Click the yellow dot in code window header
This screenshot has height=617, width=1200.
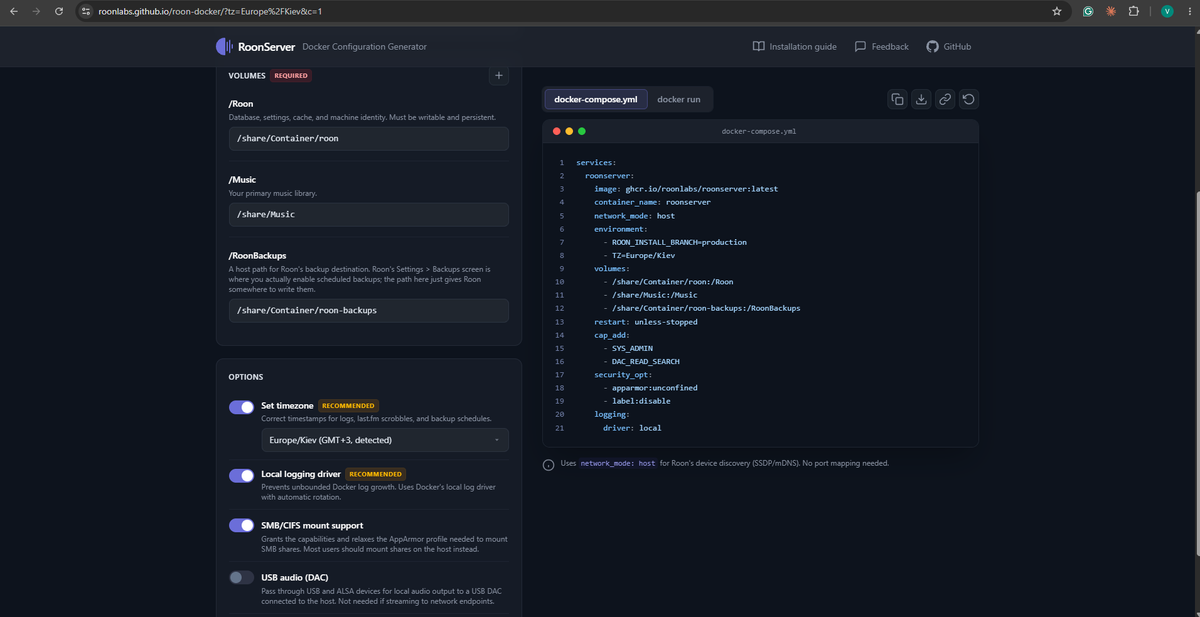[x=569, y=131]
